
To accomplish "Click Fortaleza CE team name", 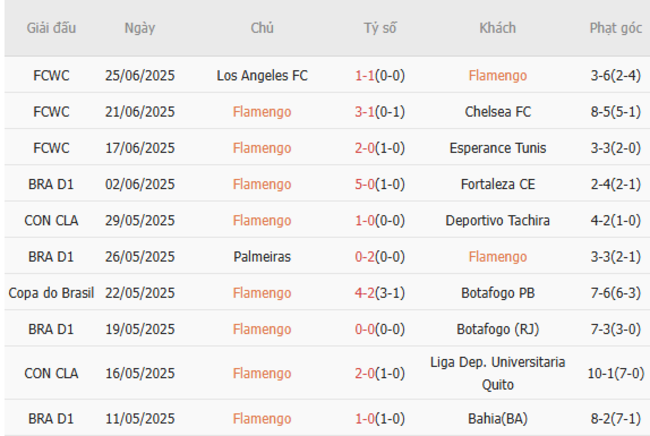I will (x=497, y=184).
